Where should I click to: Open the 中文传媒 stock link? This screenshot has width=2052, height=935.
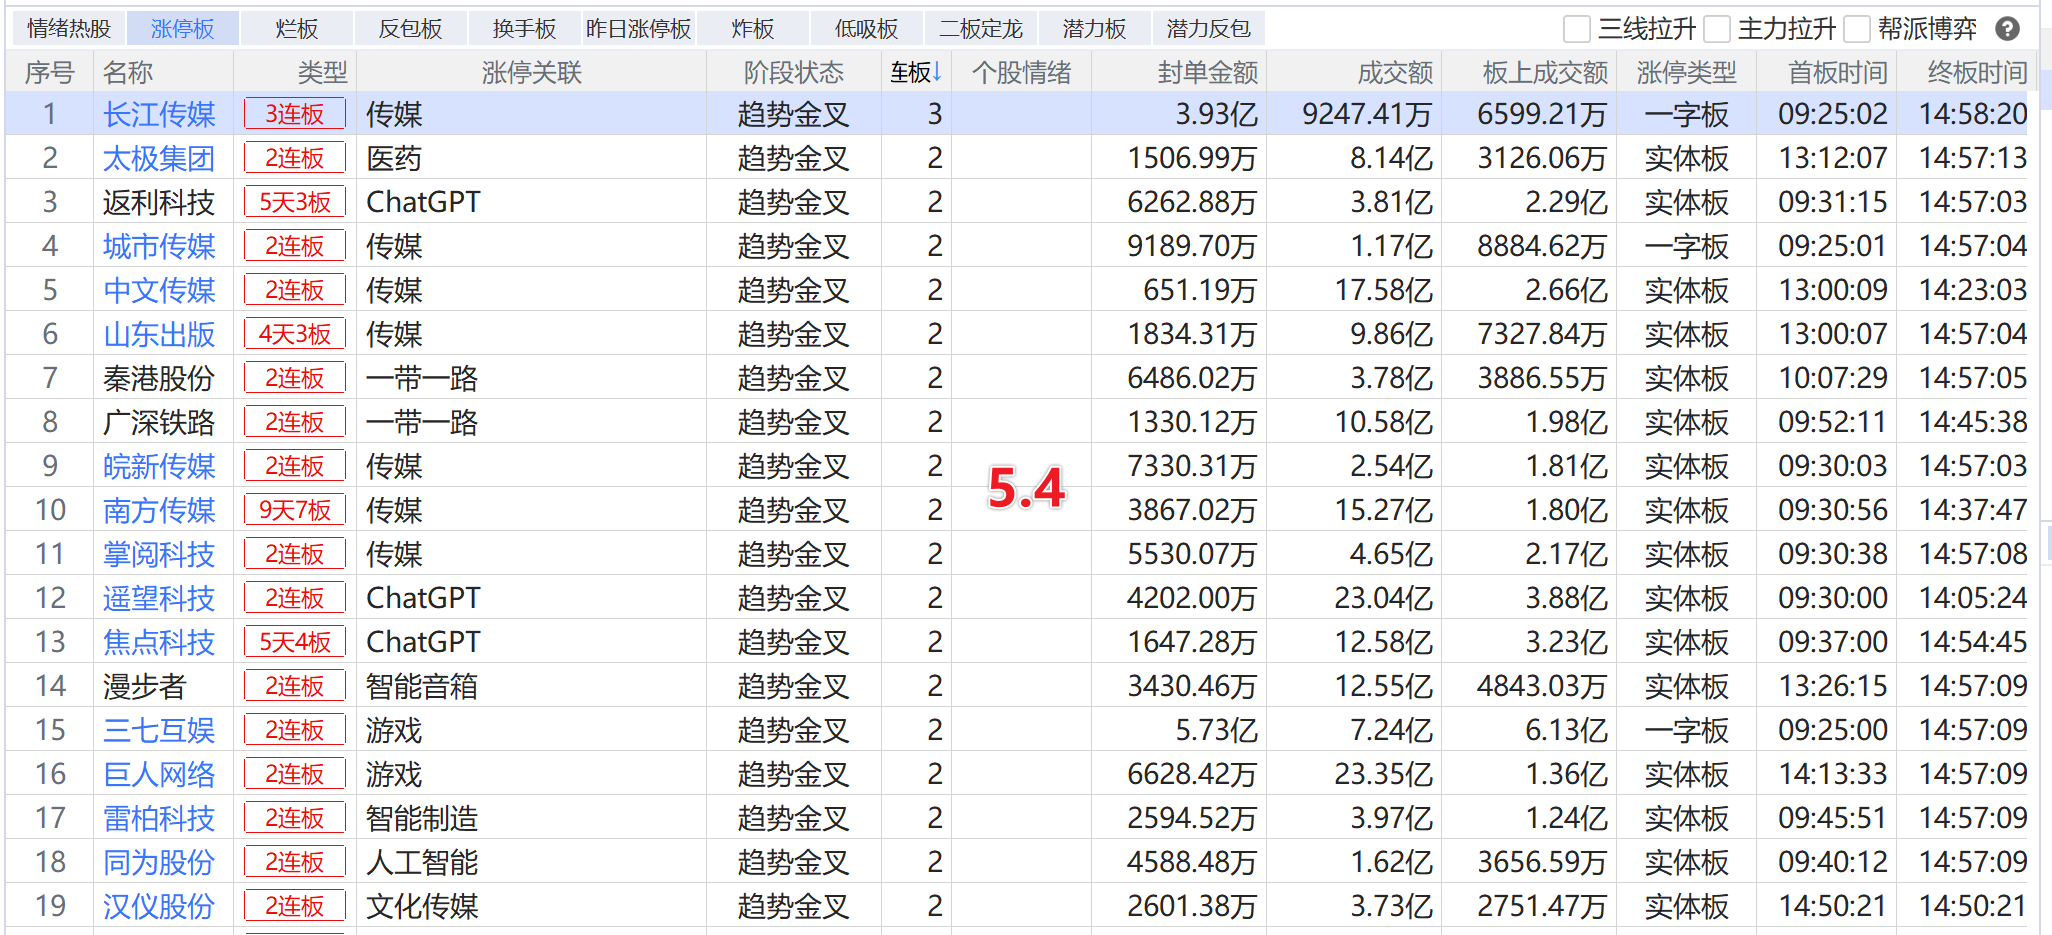point(159,290)
